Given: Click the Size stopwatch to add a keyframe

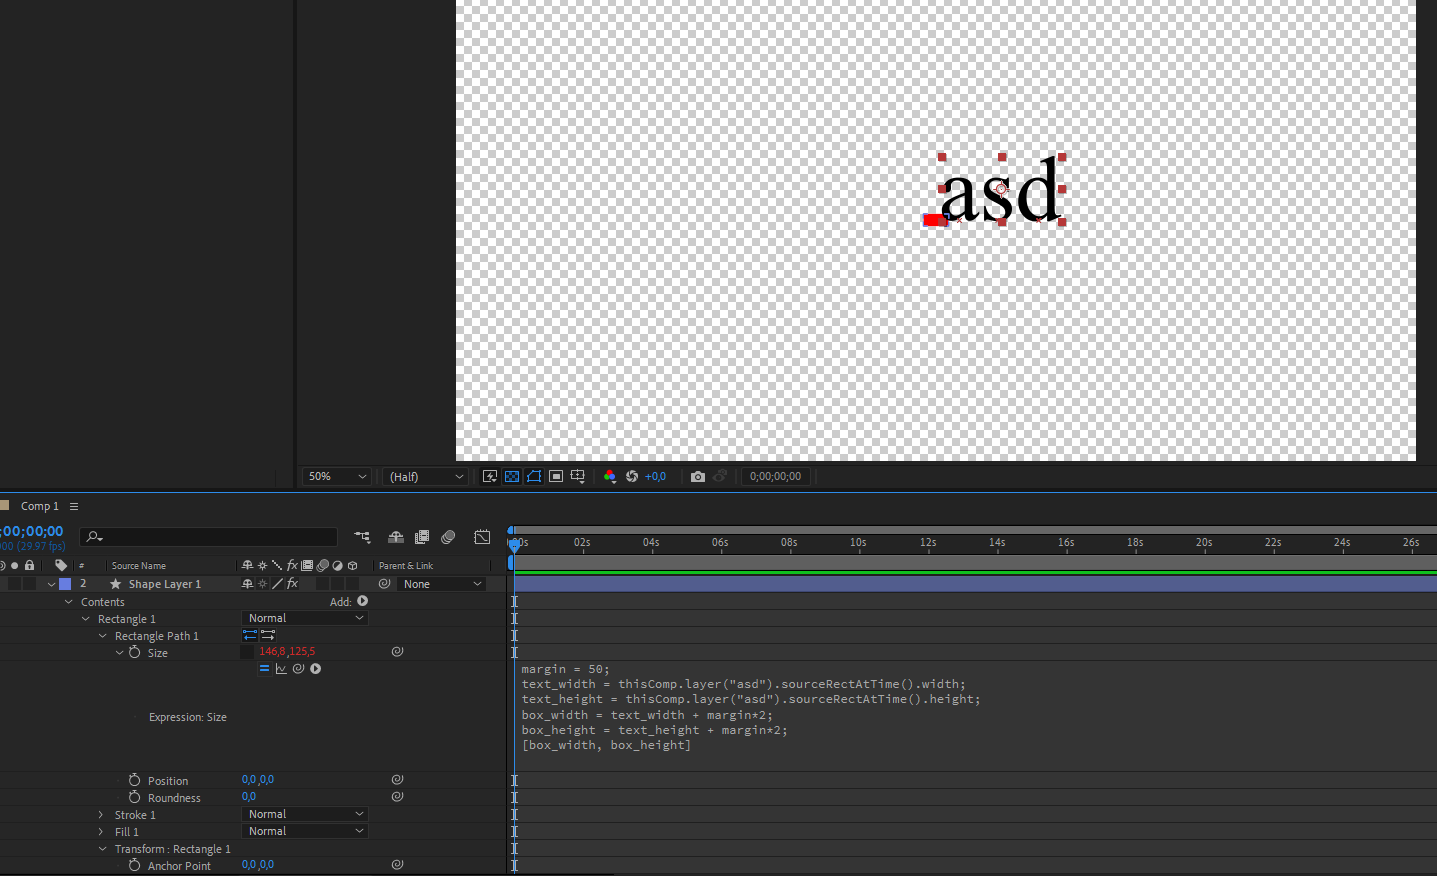Looking at the screenshot, I should pyautogui.click(x=134, y=652).
